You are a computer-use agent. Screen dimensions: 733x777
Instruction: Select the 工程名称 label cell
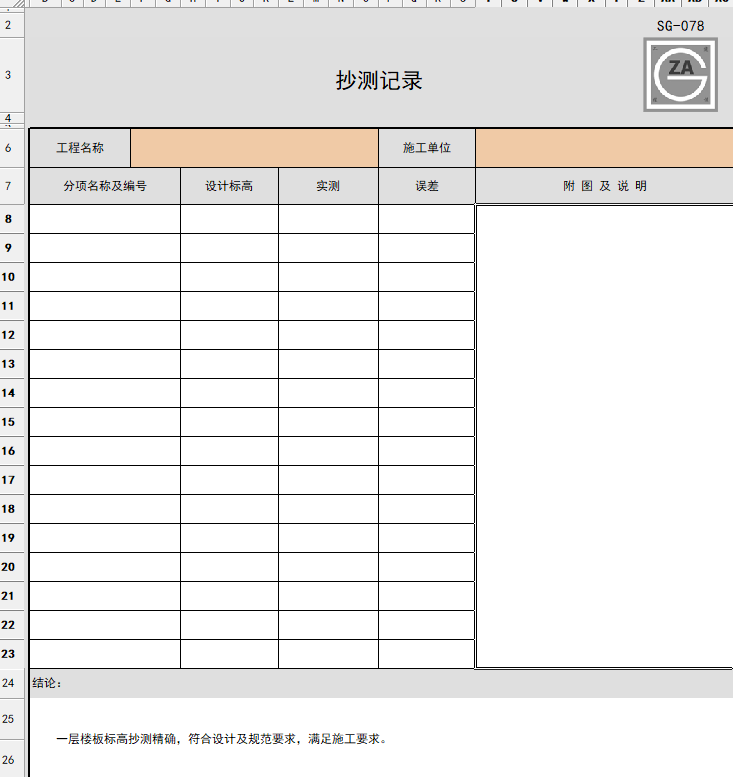(80, 148)
